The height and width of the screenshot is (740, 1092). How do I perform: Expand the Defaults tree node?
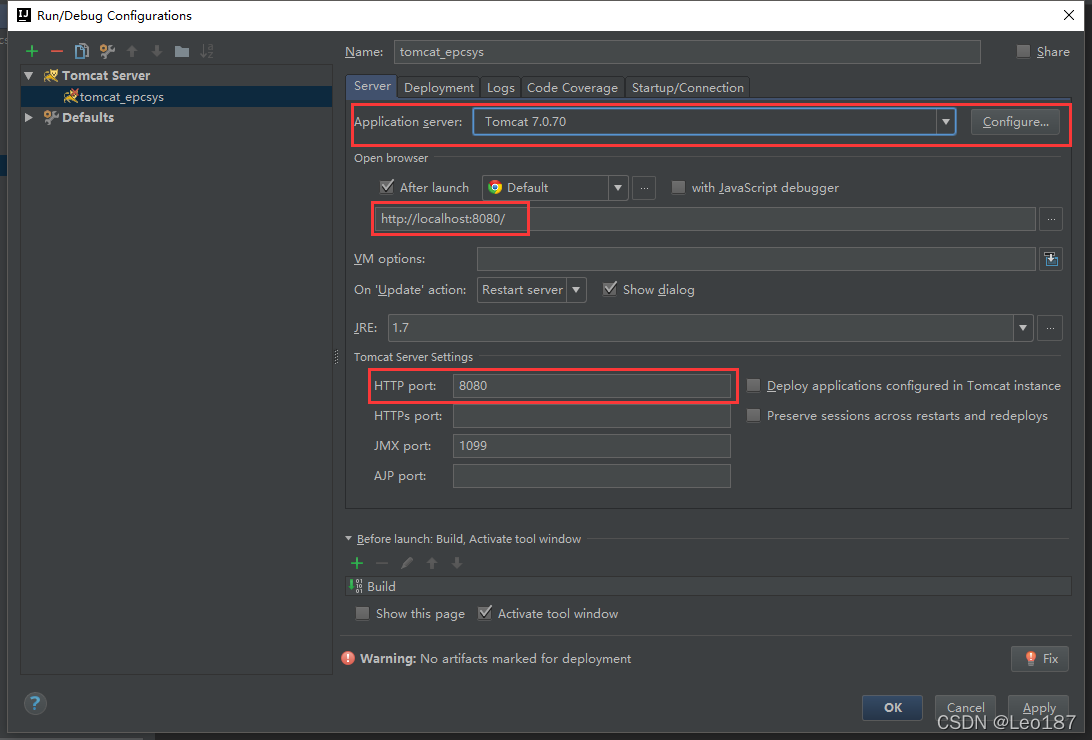tap(29, 117)
